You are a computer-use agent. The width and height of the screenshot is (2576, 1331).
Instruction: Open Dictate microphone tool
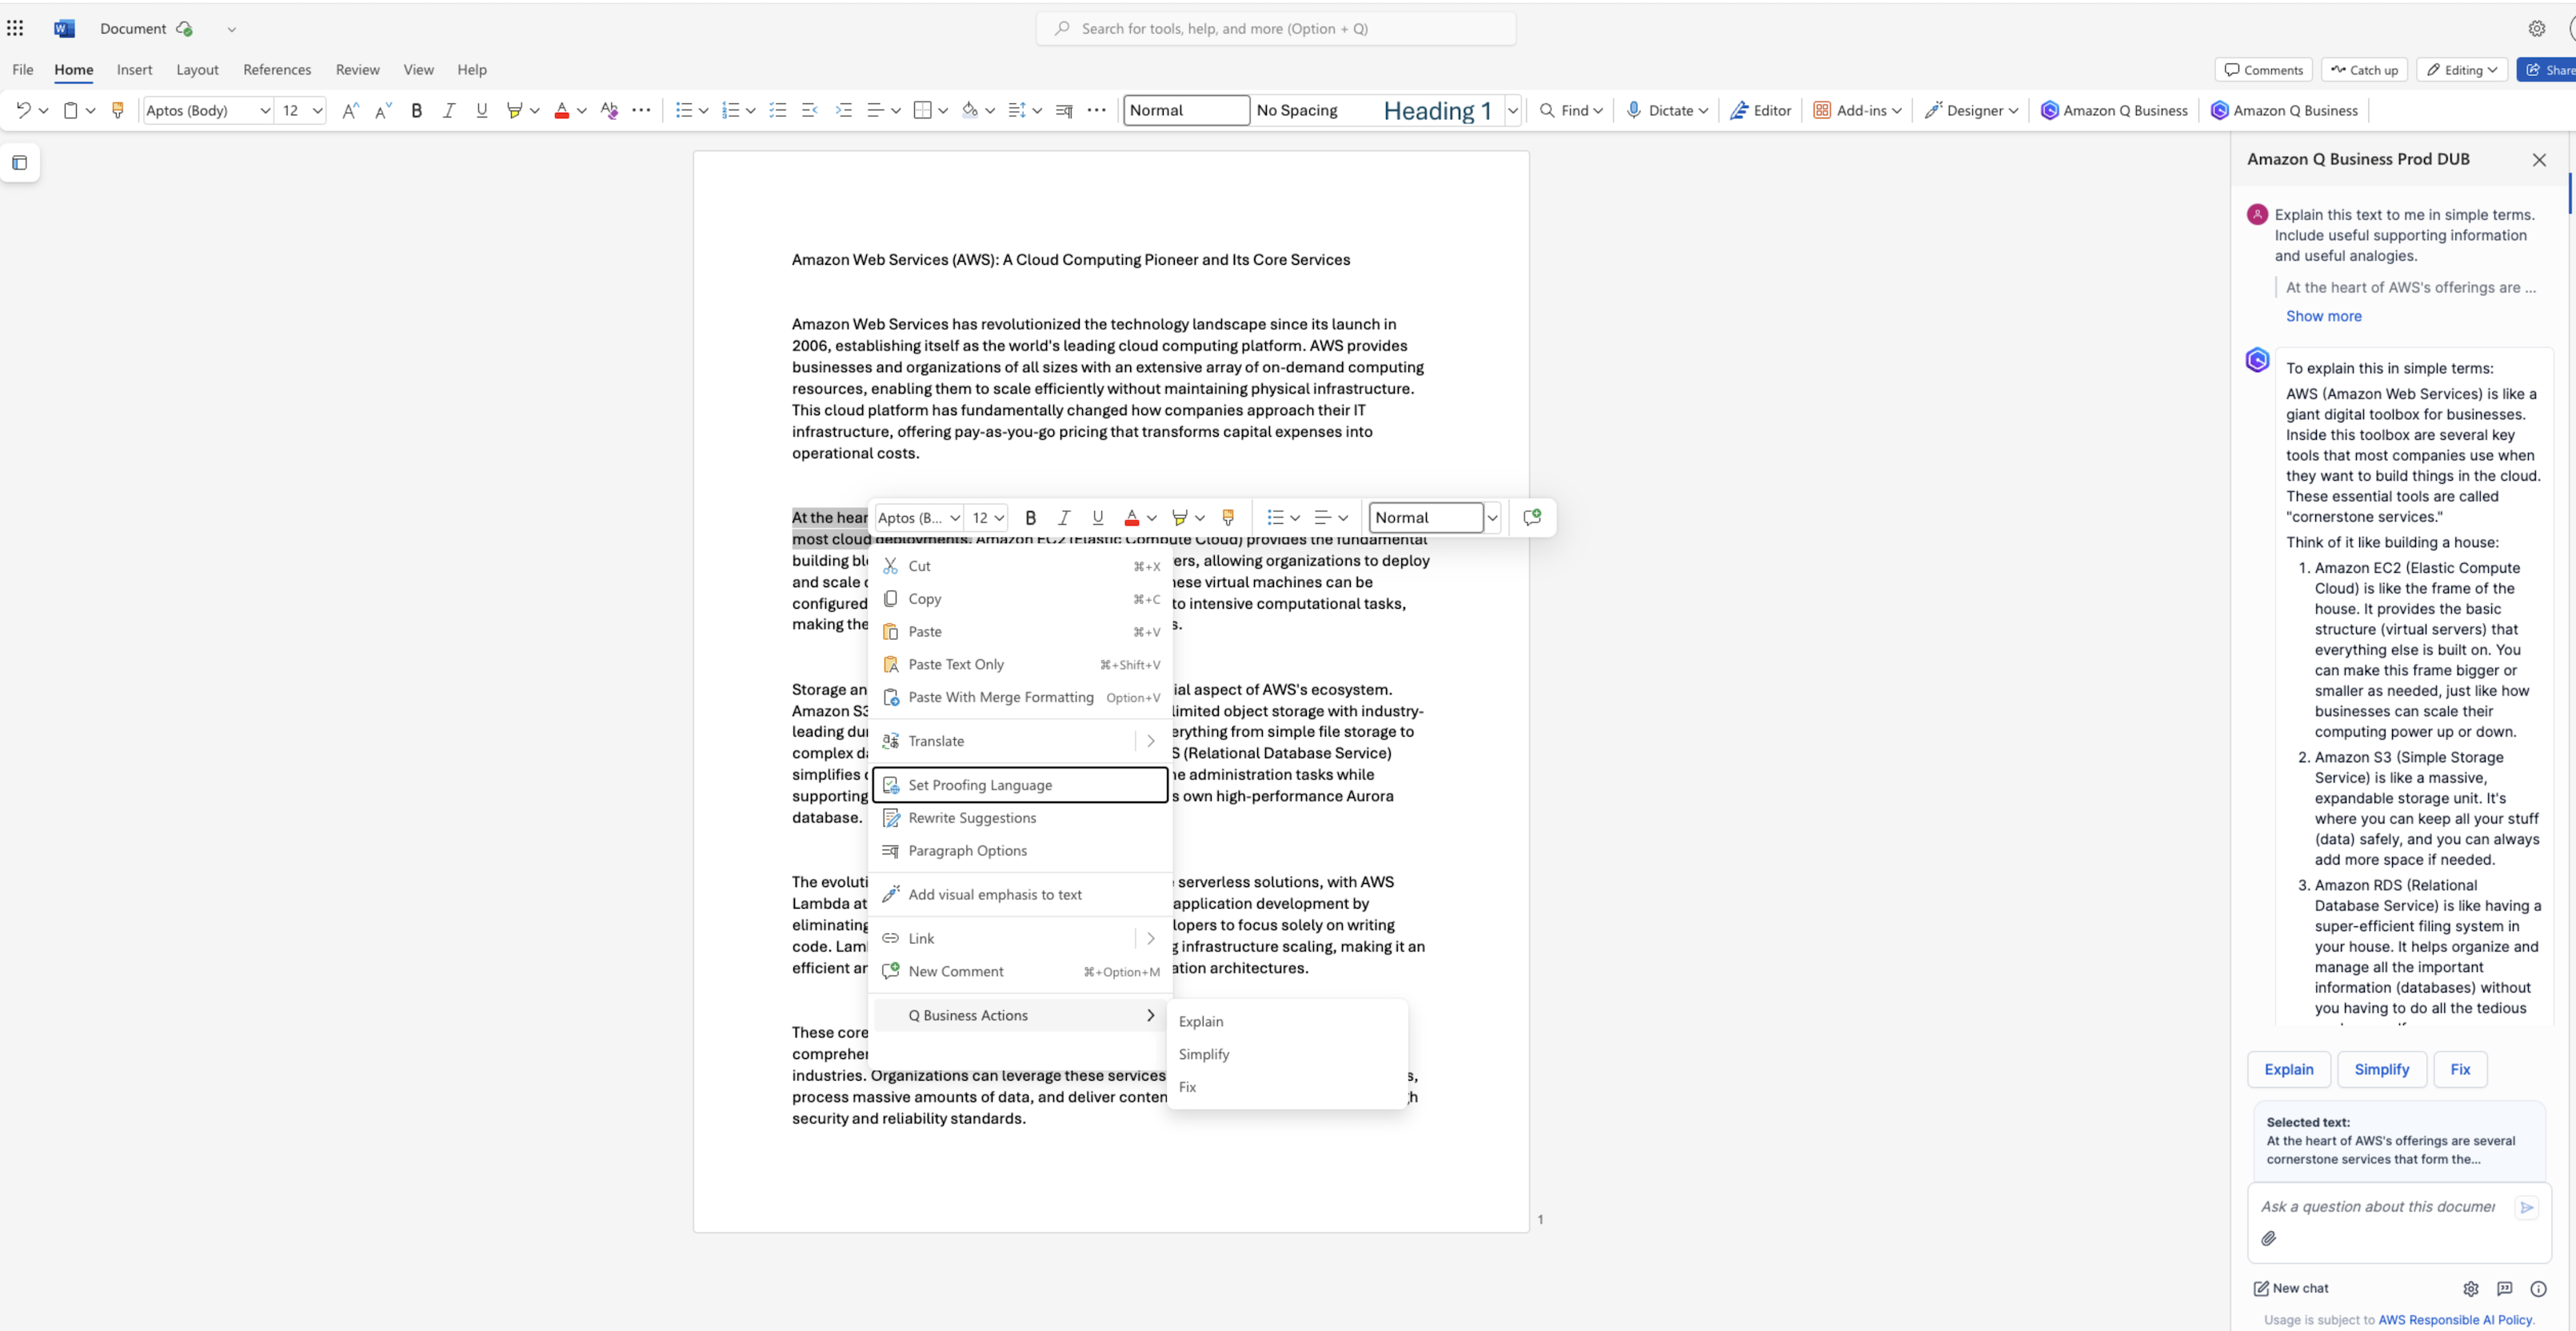point(1659,110)
